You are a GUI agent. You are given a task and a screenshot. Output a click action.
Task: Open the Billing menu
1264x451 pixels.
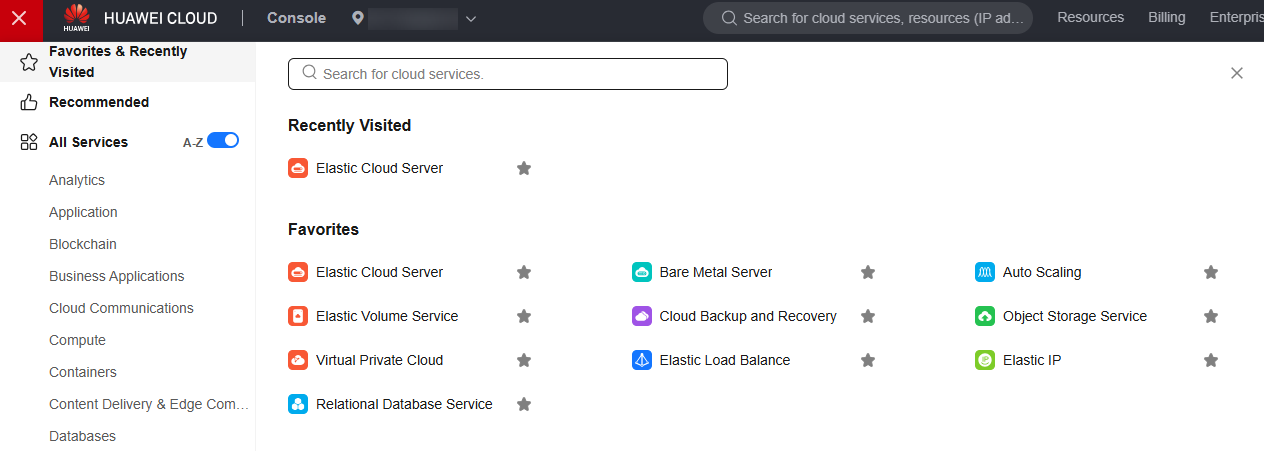[1167, 17]
